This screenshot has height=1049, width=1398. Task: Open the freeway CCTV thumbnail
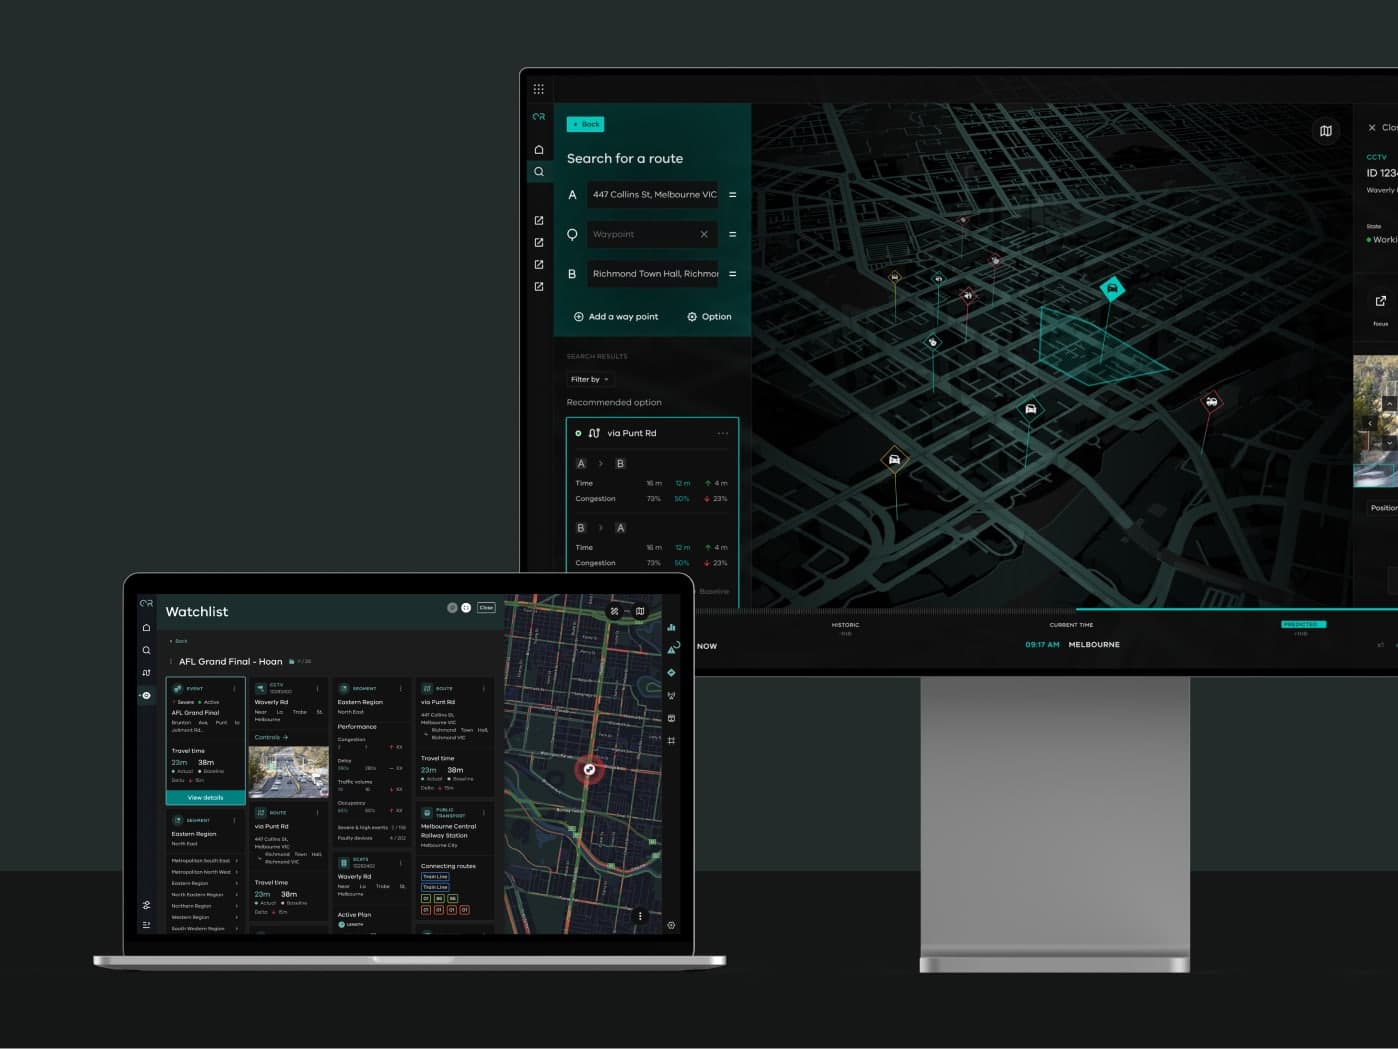point(289,772)
